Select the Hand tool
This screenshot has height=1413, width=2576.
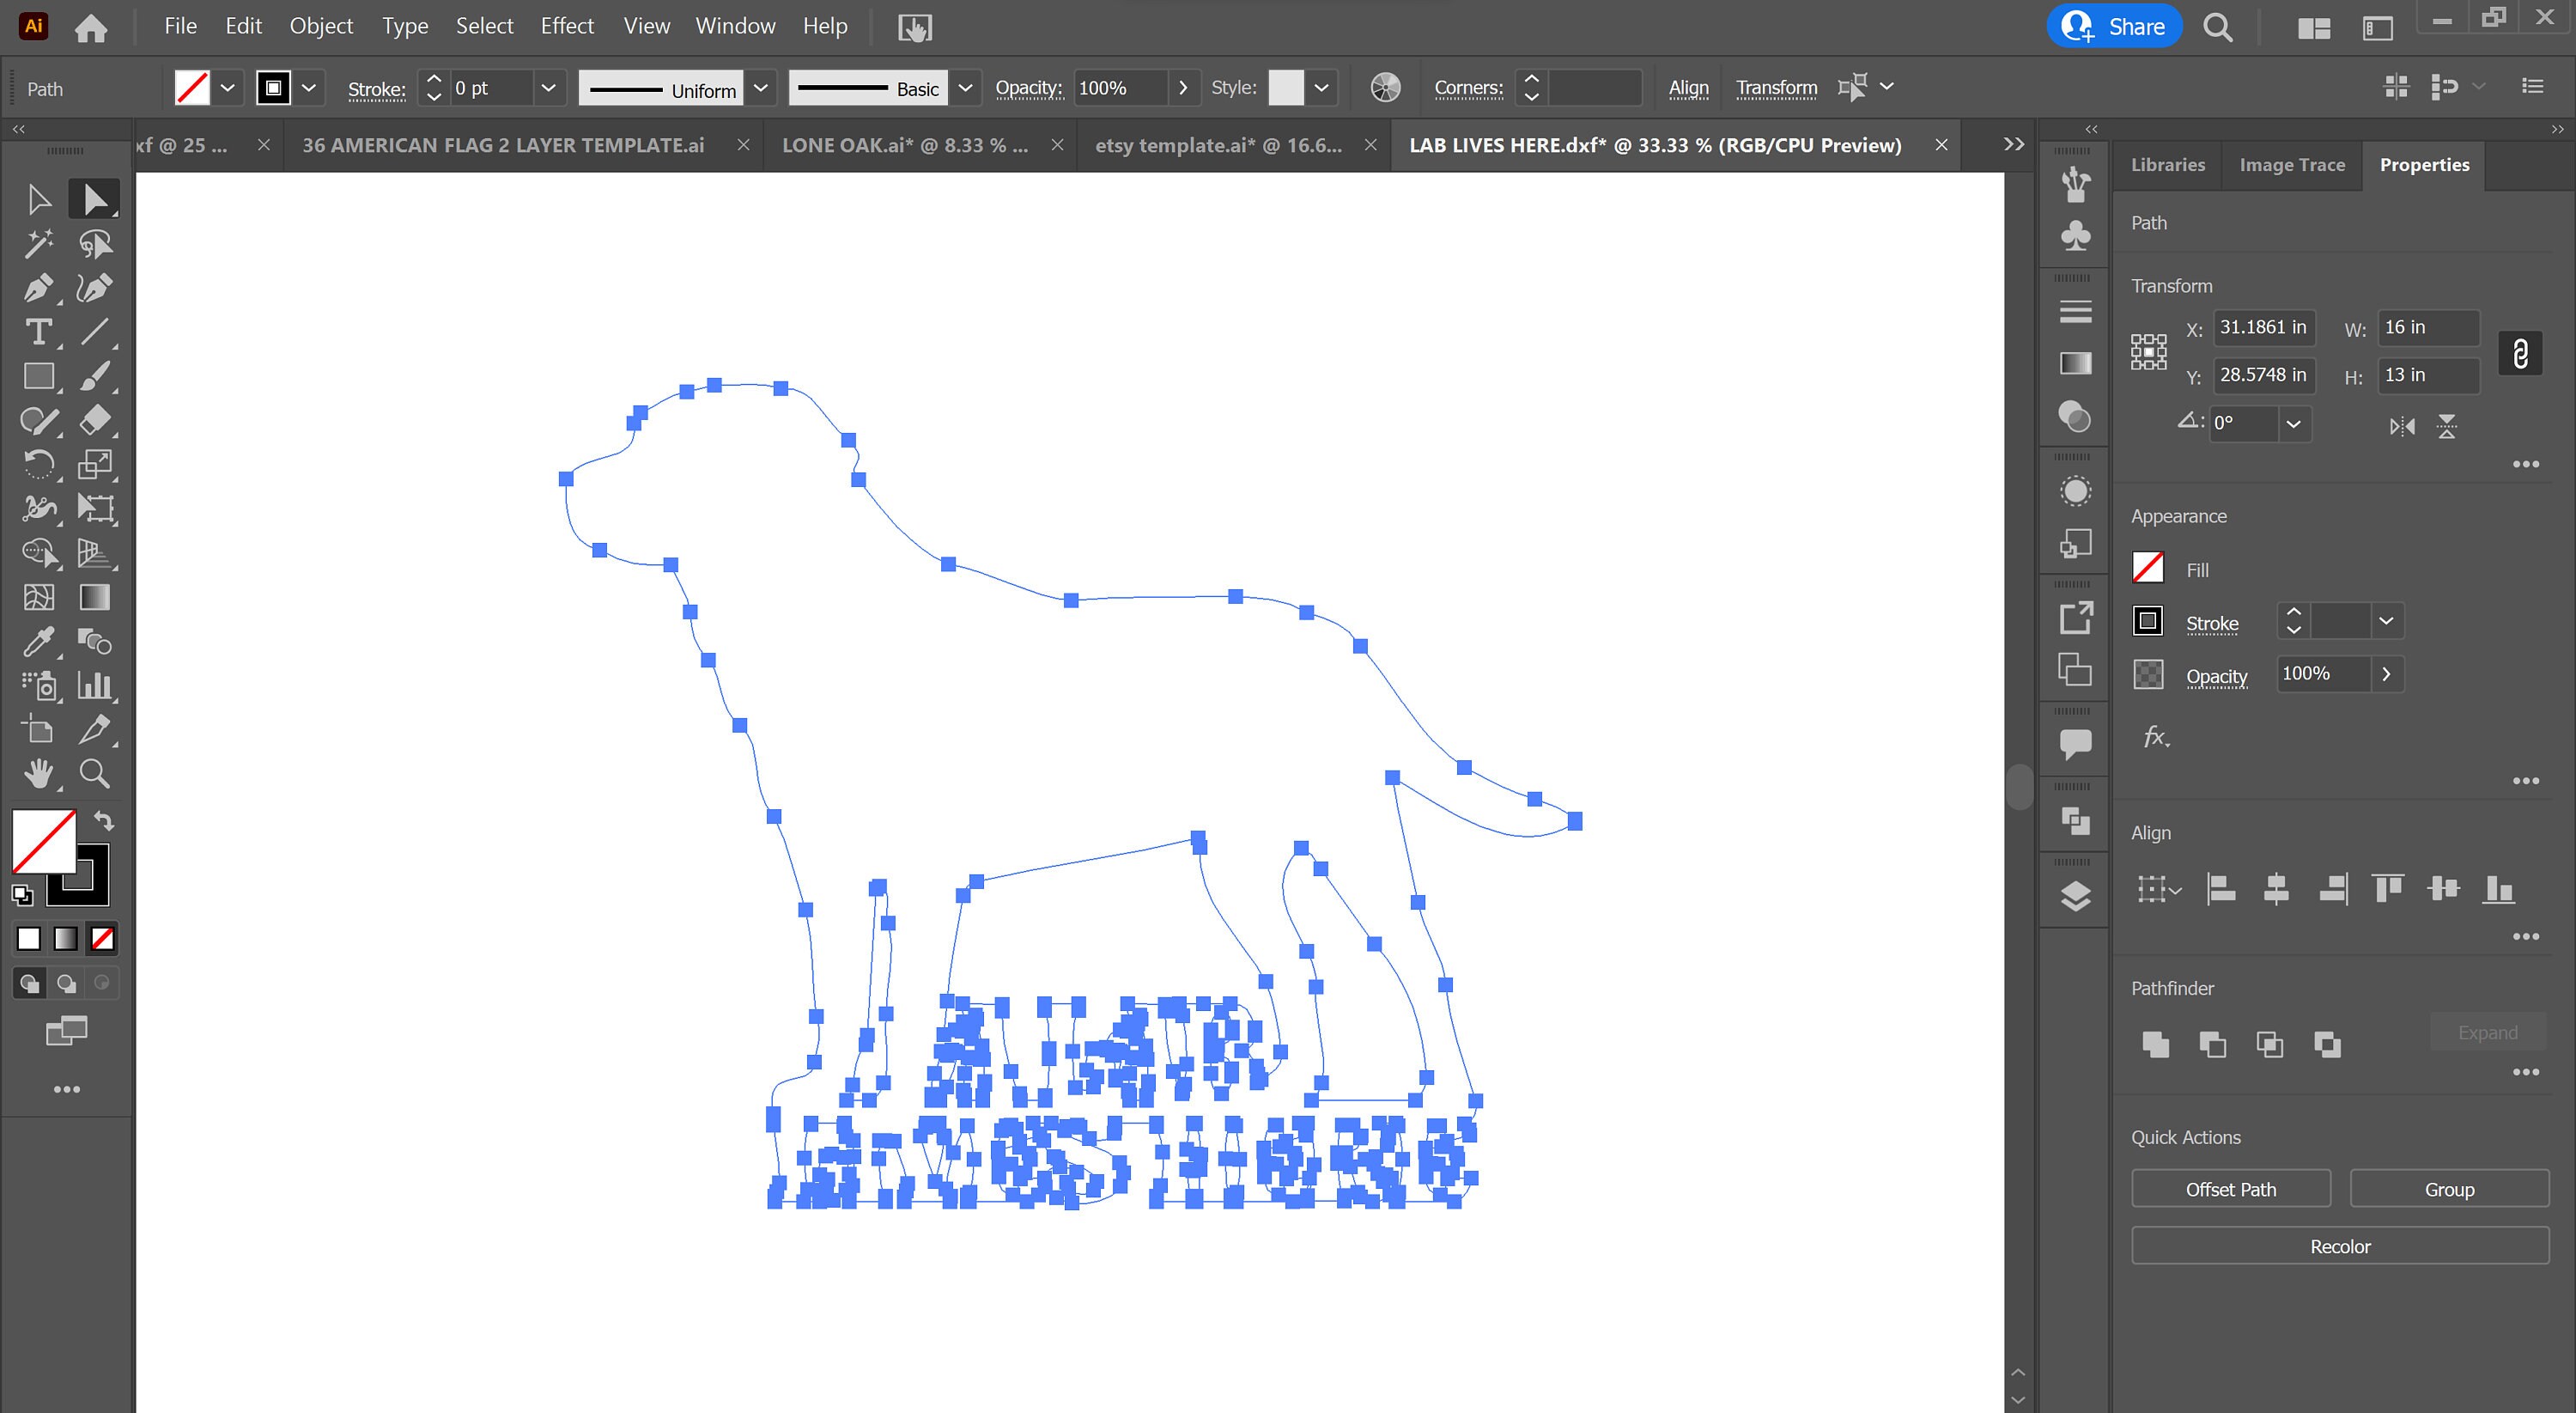pos(39,773)
